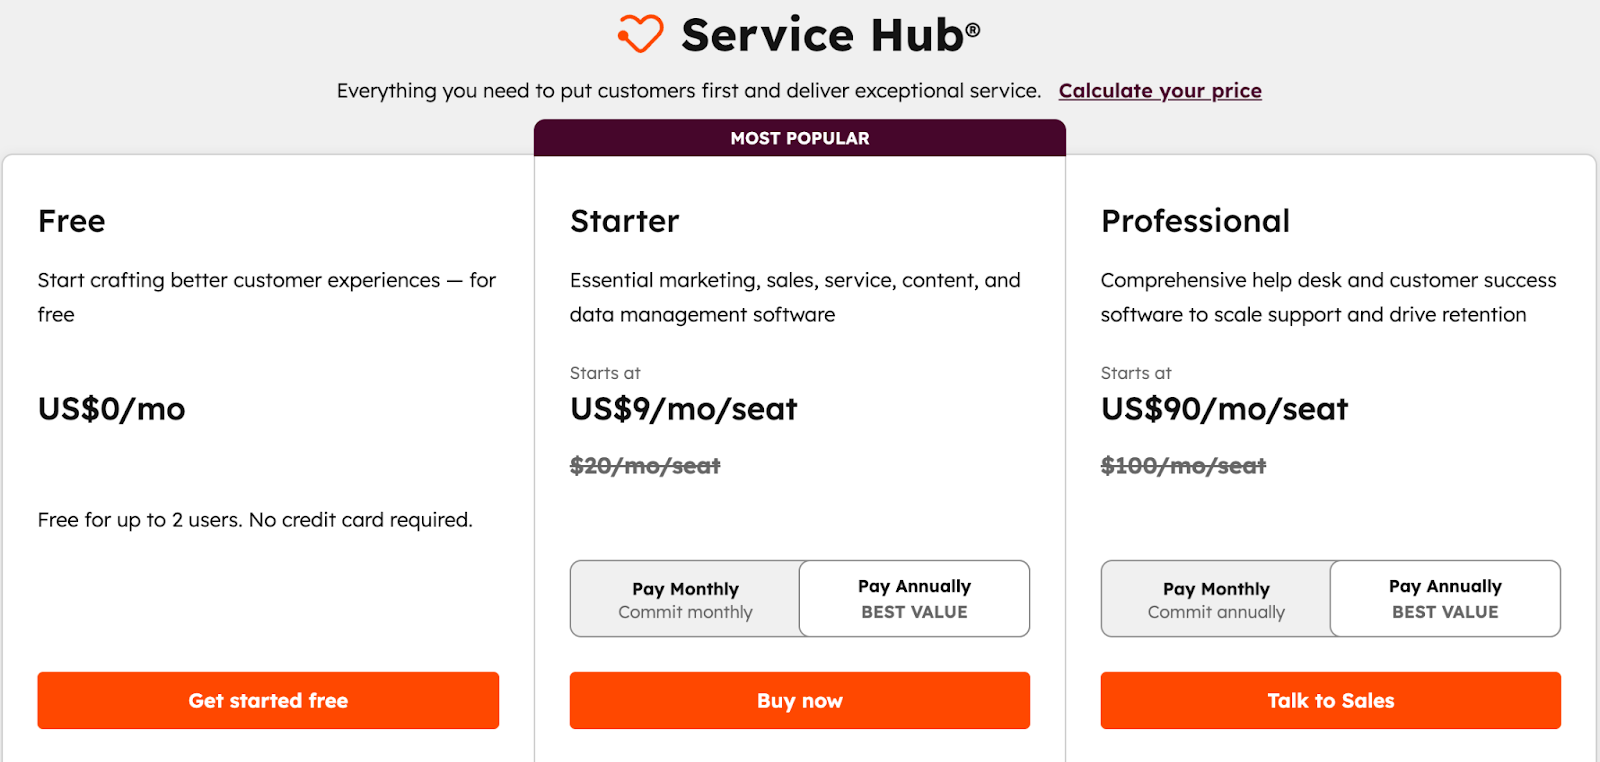
Task: Select the Professional plan heading
Action: [1195, 221]
